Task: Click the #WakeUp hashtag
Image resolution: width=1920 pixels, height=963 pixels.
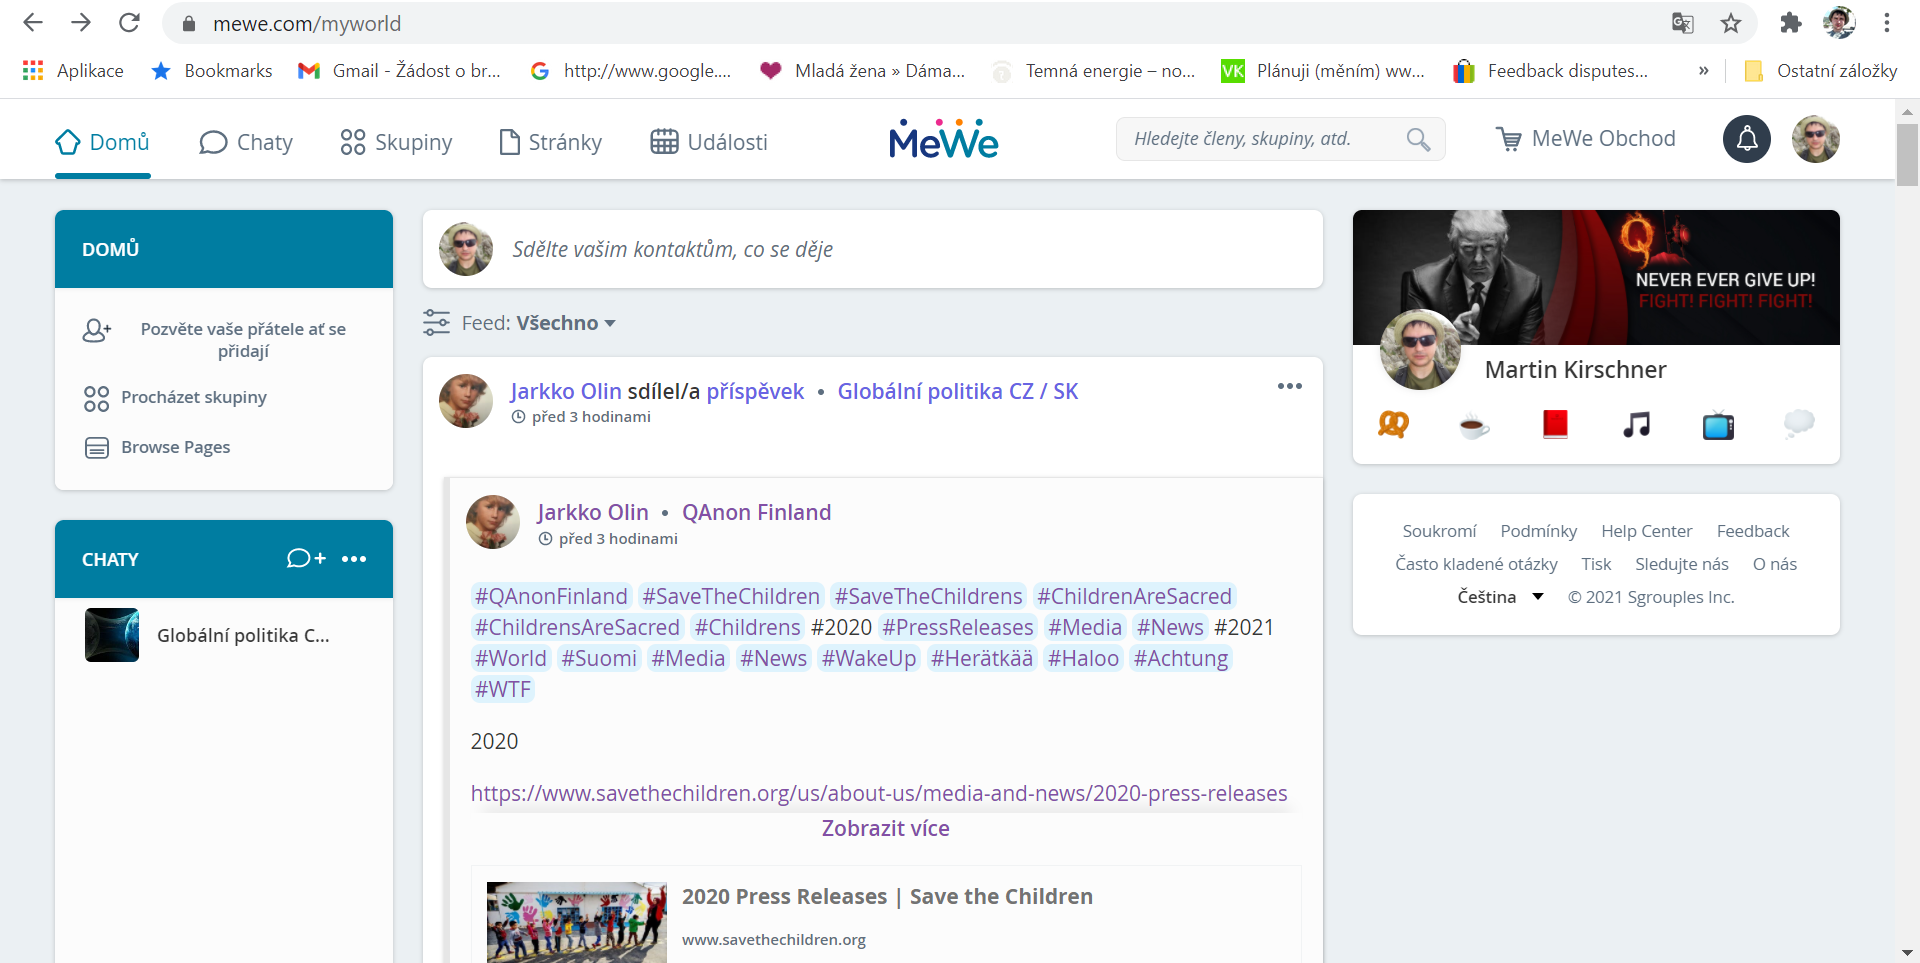Action: coord(869,658)
